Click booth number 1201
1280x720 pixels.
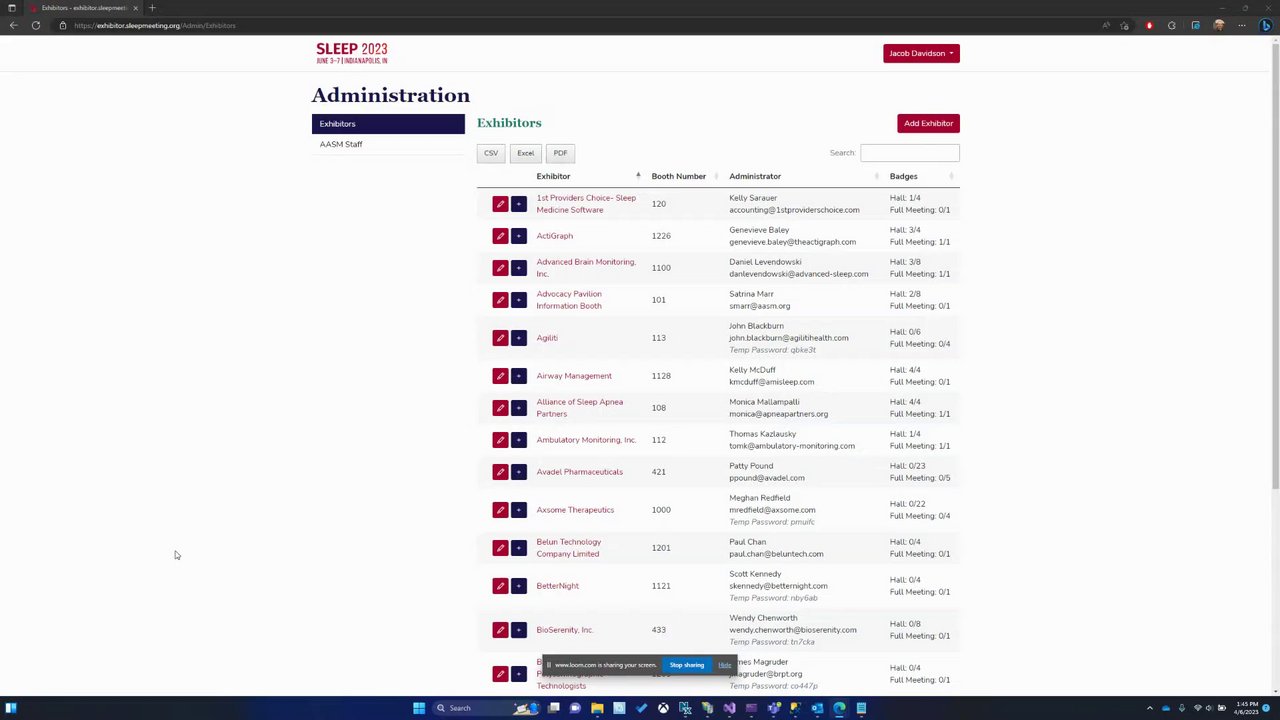tap(661, 548)
